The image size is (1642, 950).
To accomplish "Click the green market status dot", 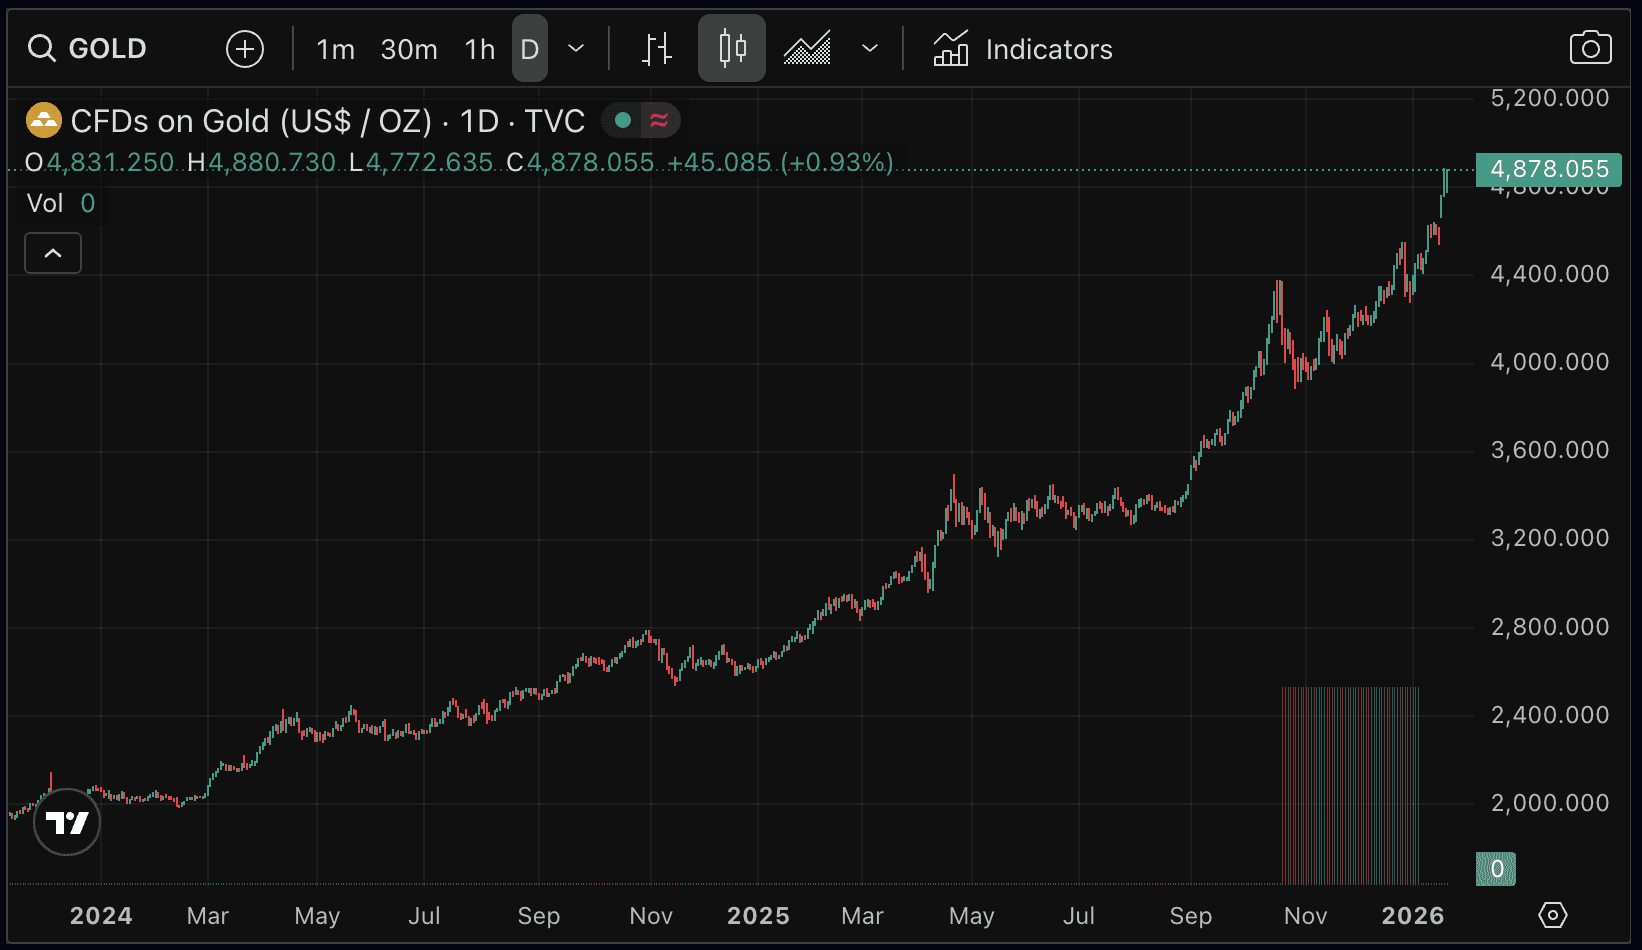I will coord(623,121).
